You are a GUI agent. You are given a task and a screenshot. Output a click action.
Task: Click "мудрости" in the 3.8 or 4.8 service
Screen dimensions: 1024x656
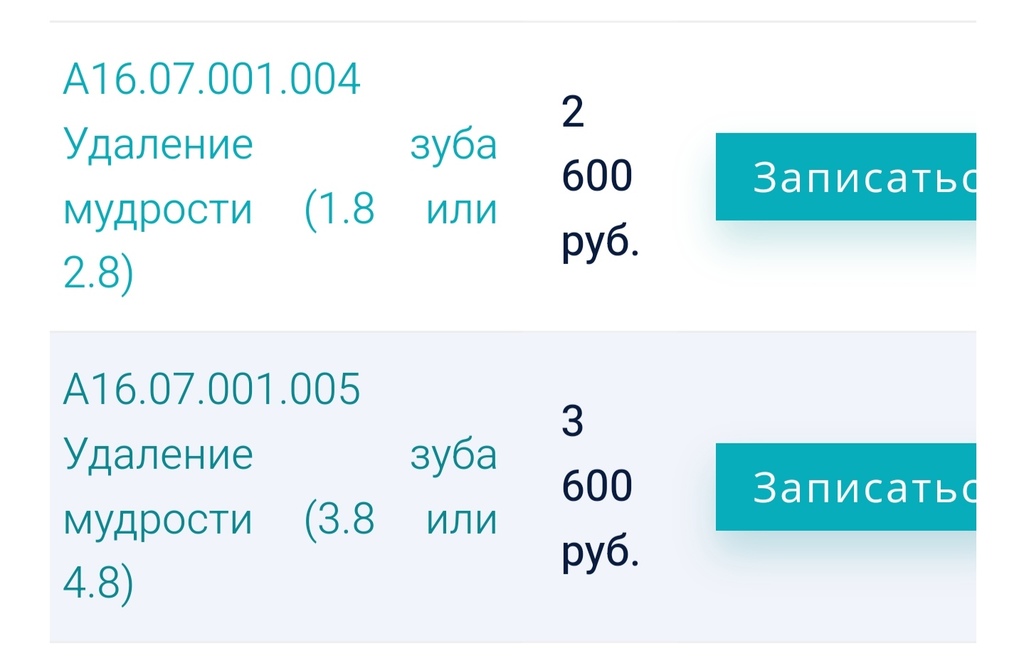coord(158,520)
